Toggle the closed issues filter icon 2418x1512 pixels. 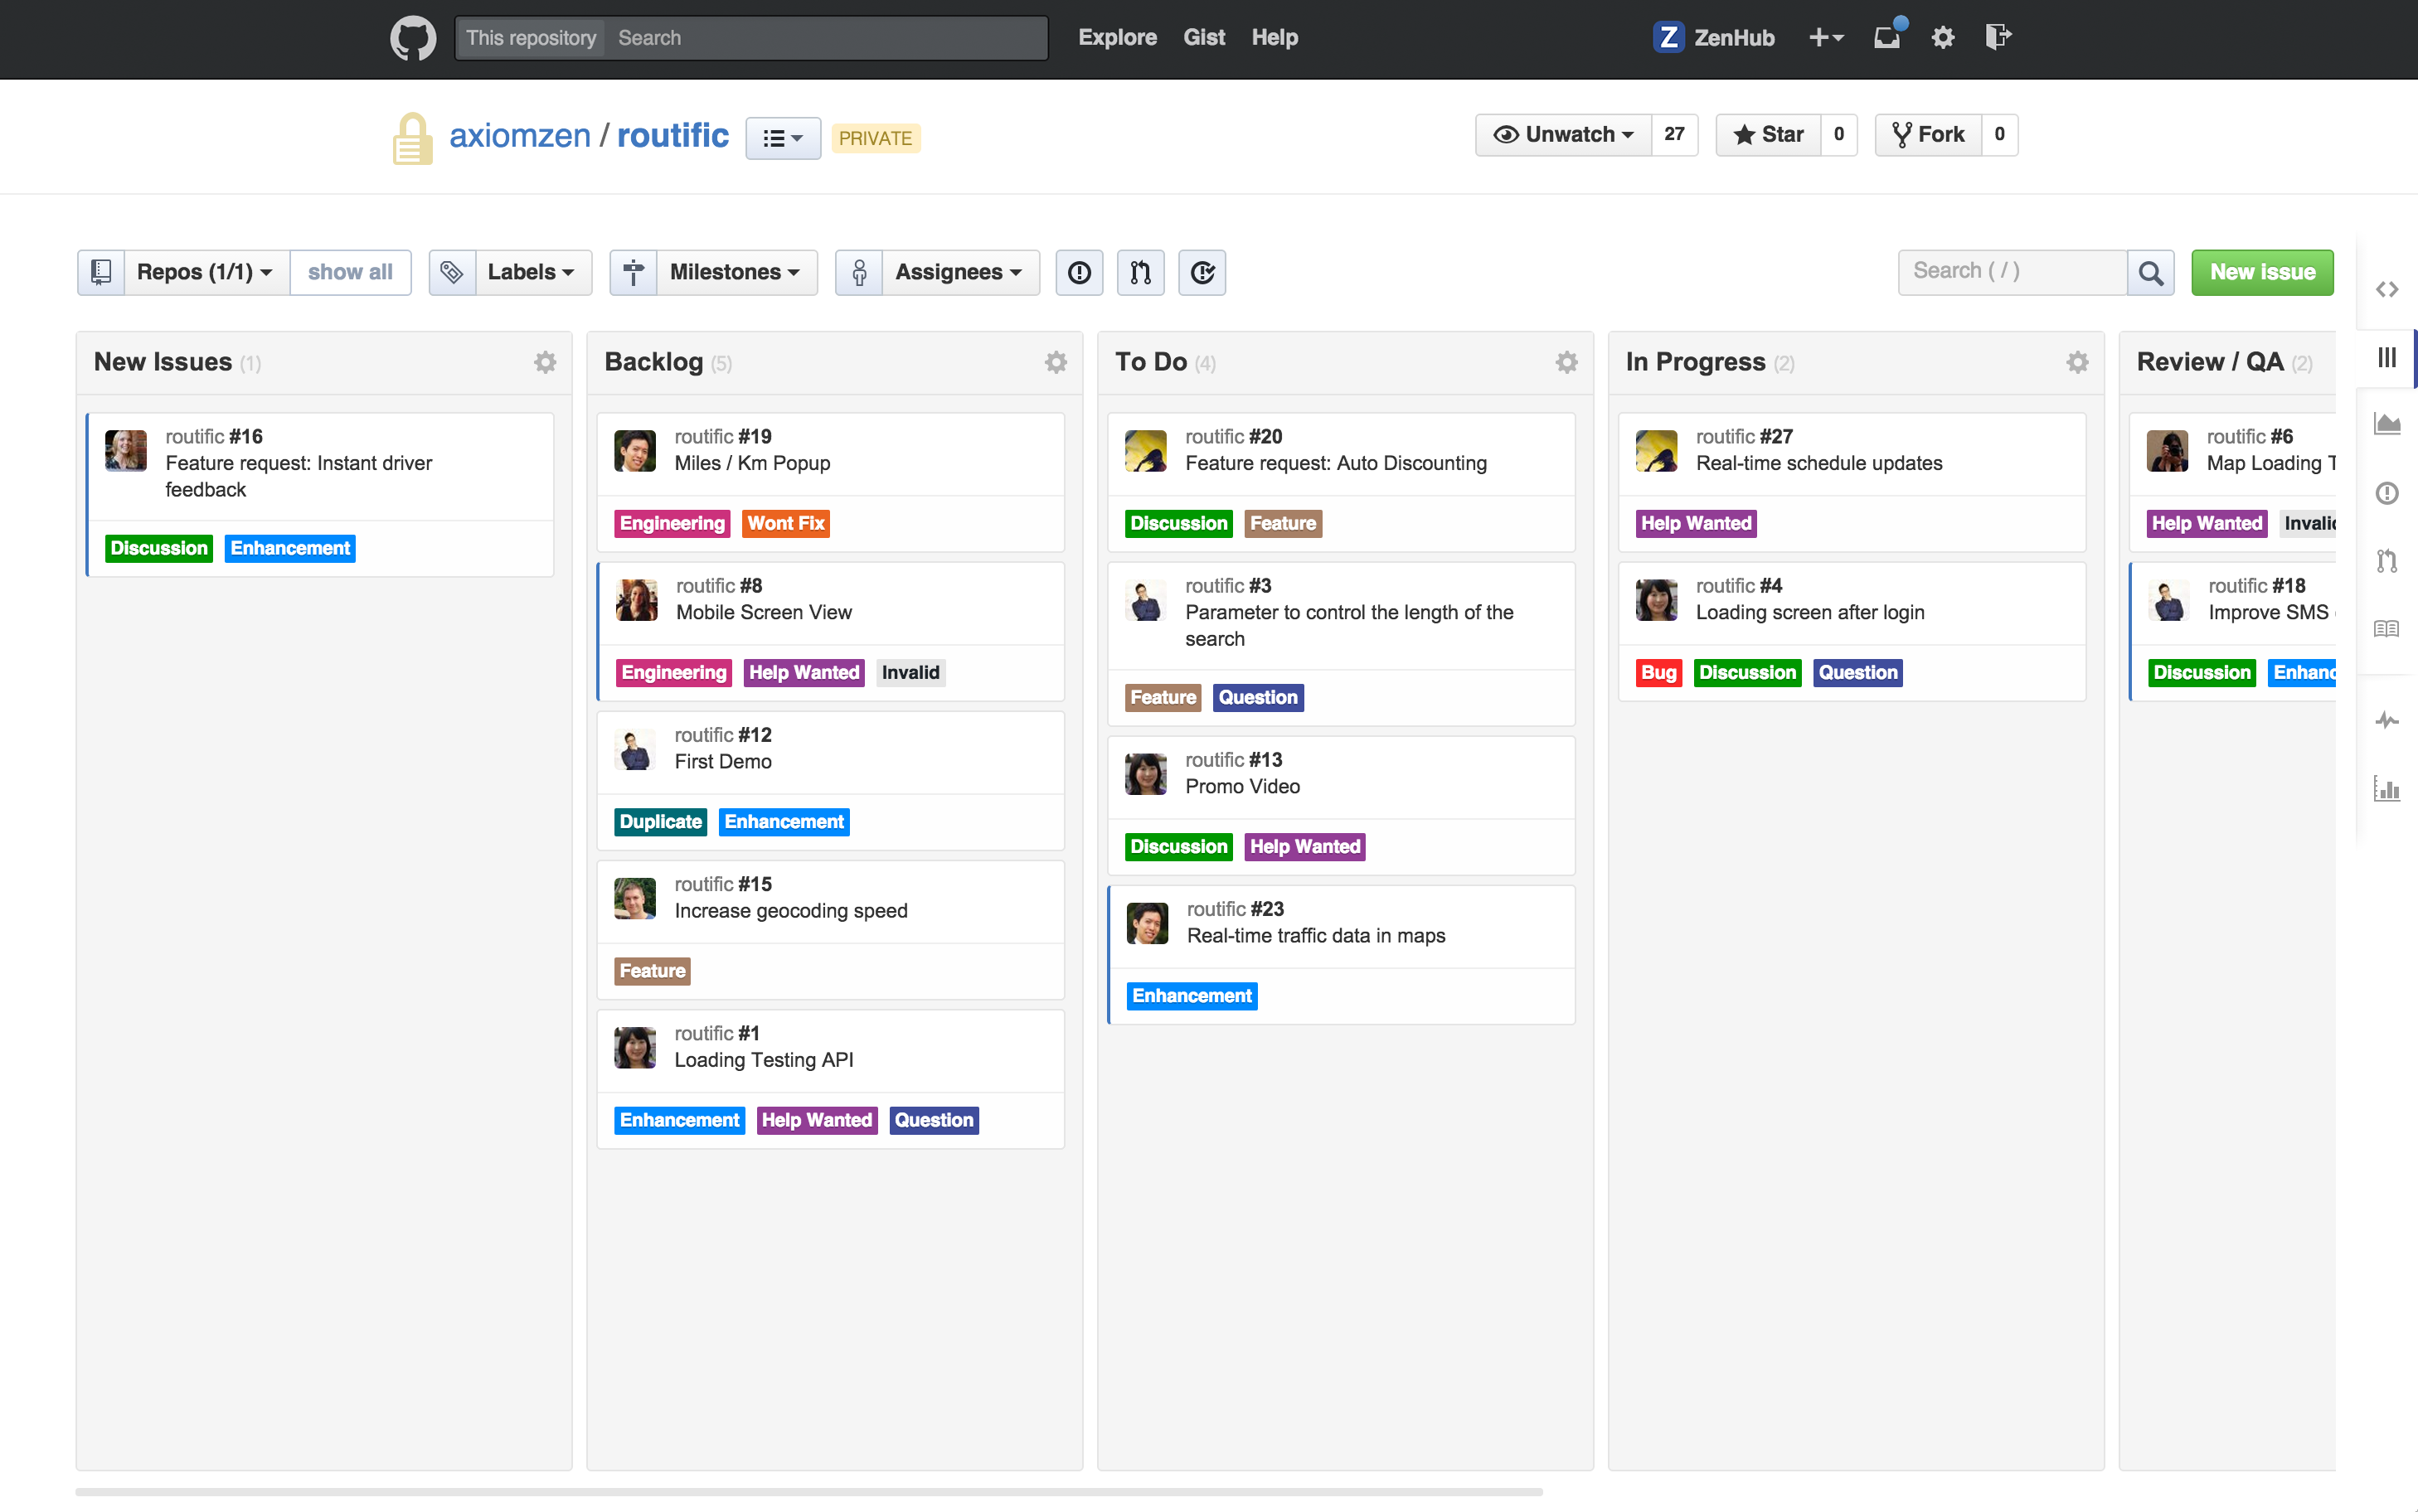pos(1202,272)
